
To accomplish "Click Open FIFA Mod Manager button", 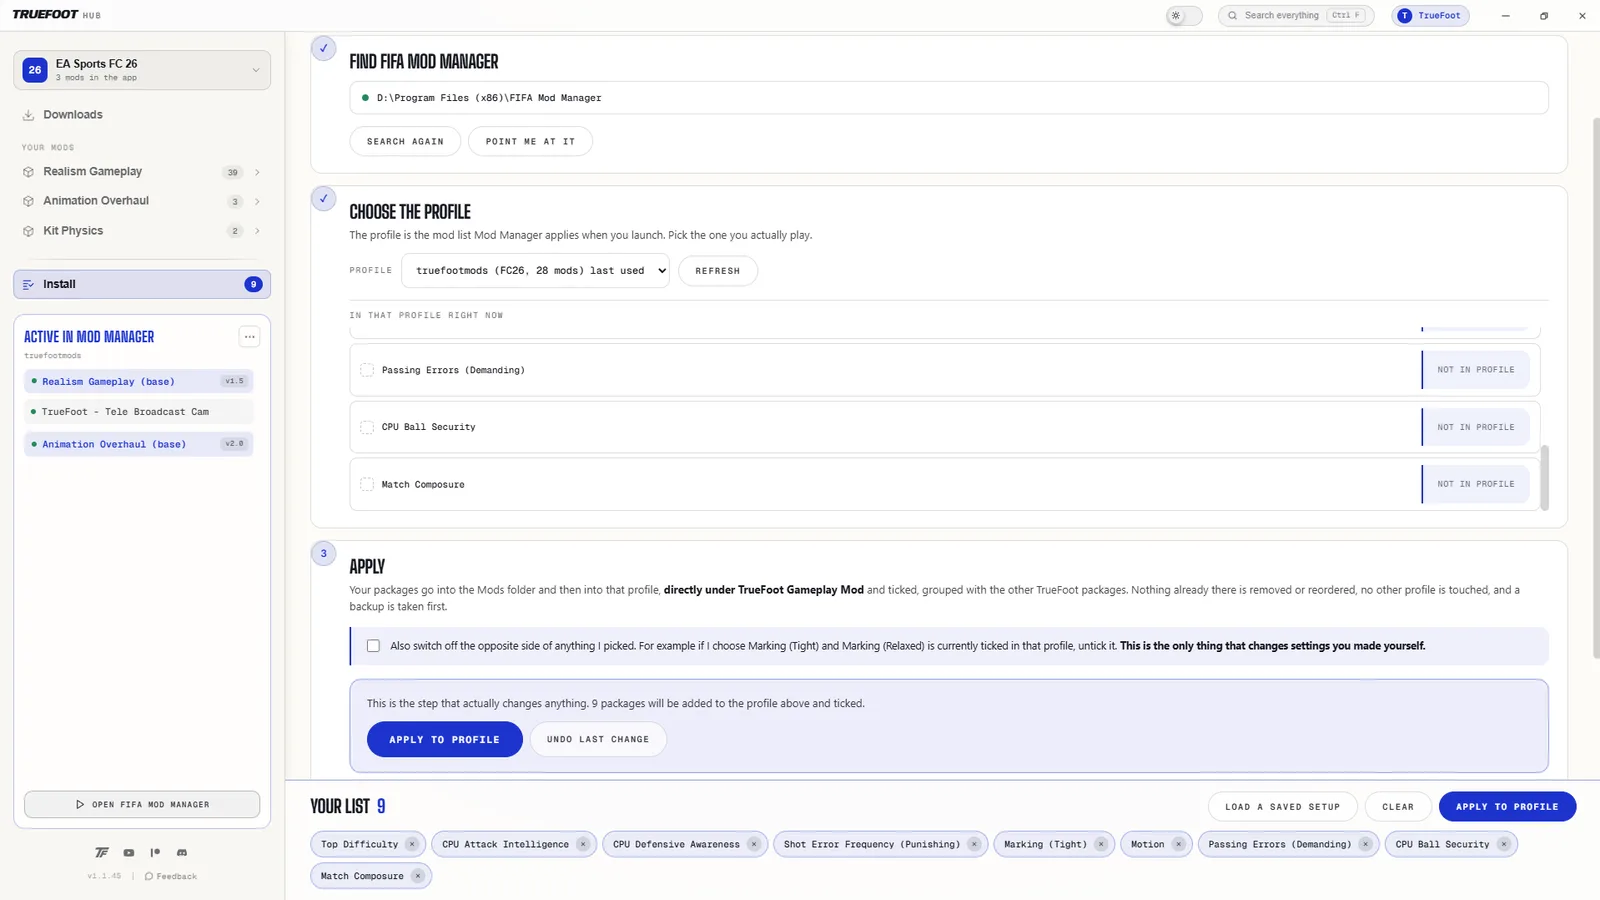I will [142, 804].
